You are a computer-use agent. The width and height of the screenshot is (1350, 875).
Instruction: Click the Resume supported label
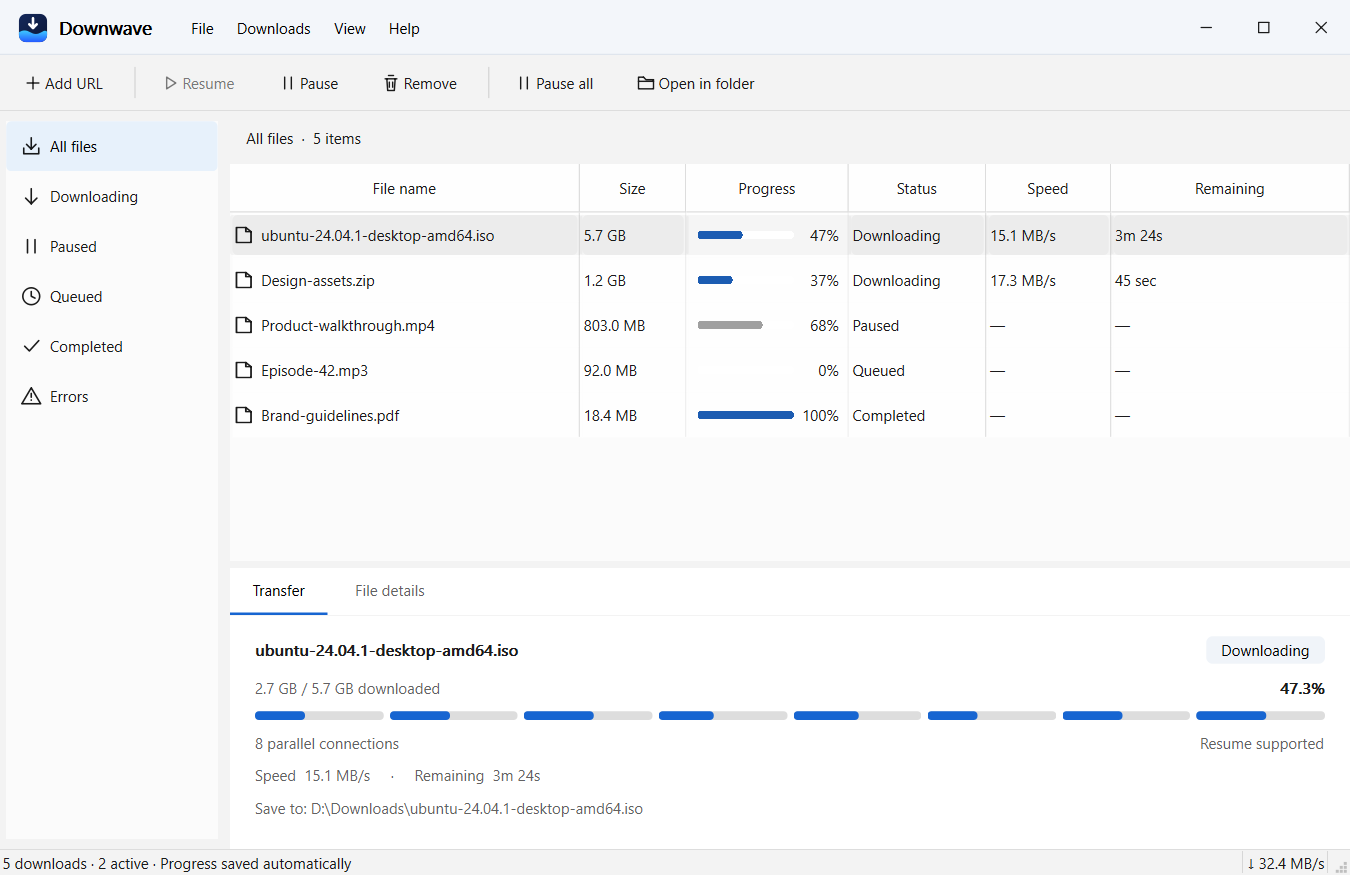coord(1262,744)
